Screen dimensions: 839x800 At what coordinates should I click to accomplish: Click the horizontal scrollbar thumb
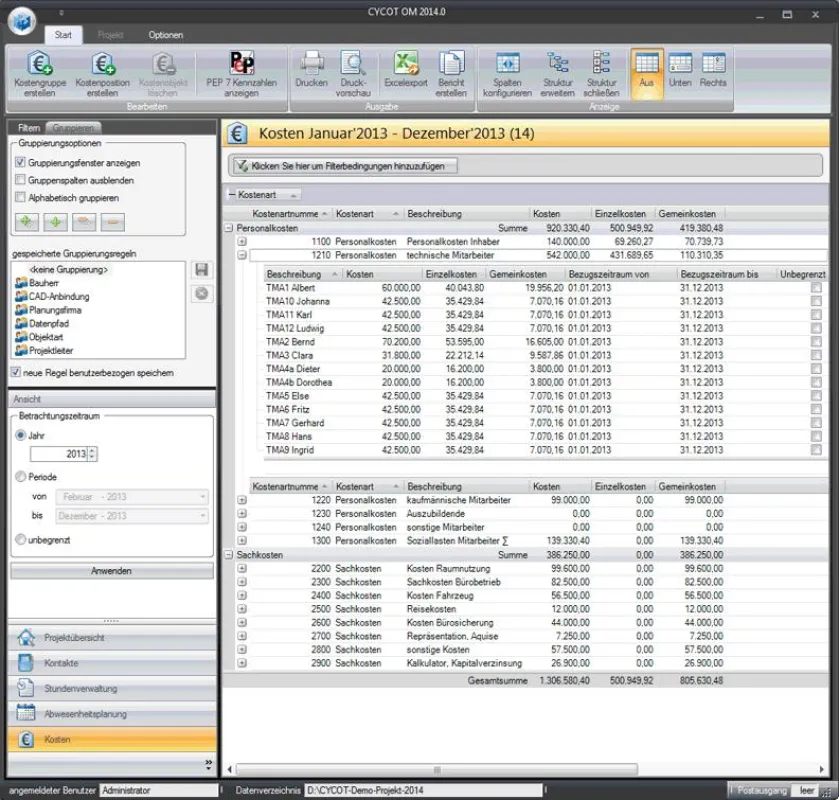tap(437, 769)
